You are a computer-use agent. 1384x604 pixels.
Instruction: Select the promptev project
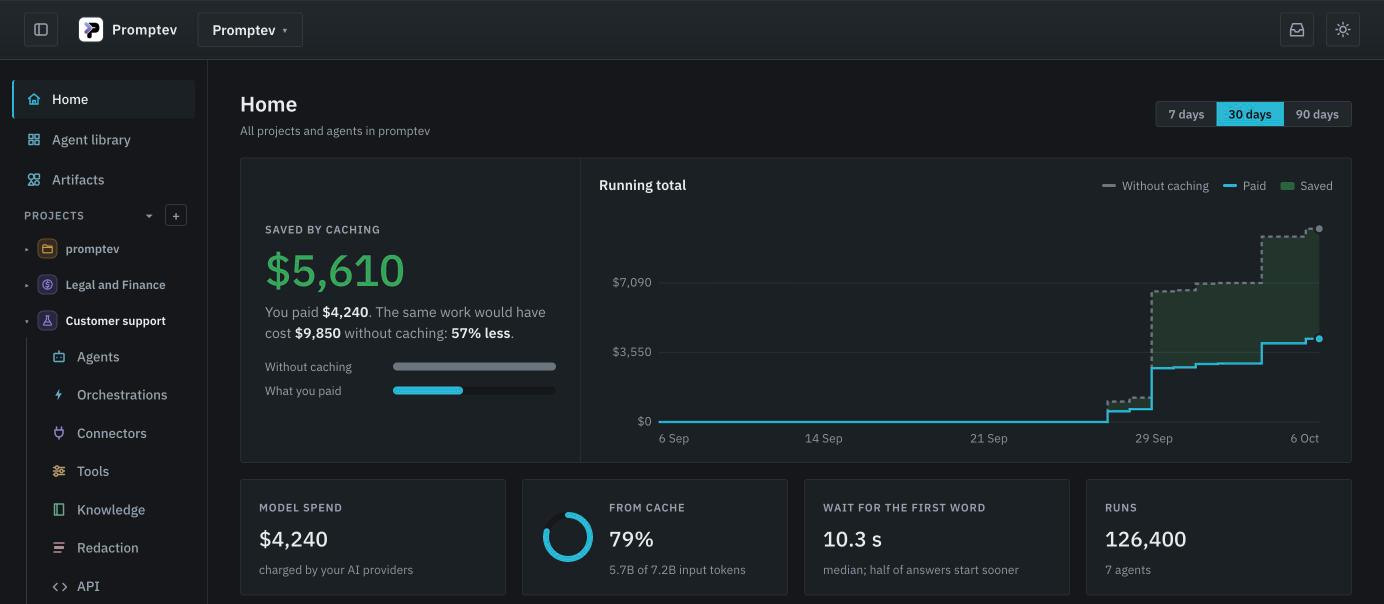coord(92,249)
